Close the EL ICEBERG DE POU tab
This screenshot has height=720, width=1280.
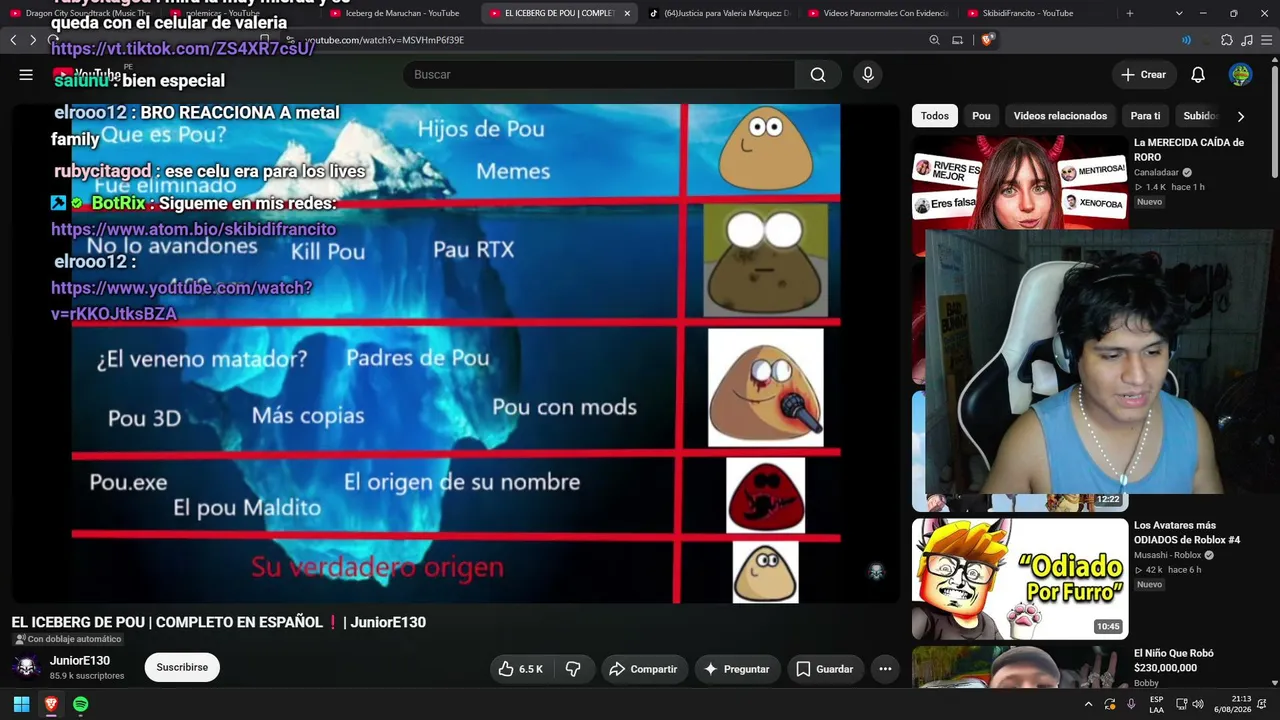pyautogui.click(x=627, y=13)
